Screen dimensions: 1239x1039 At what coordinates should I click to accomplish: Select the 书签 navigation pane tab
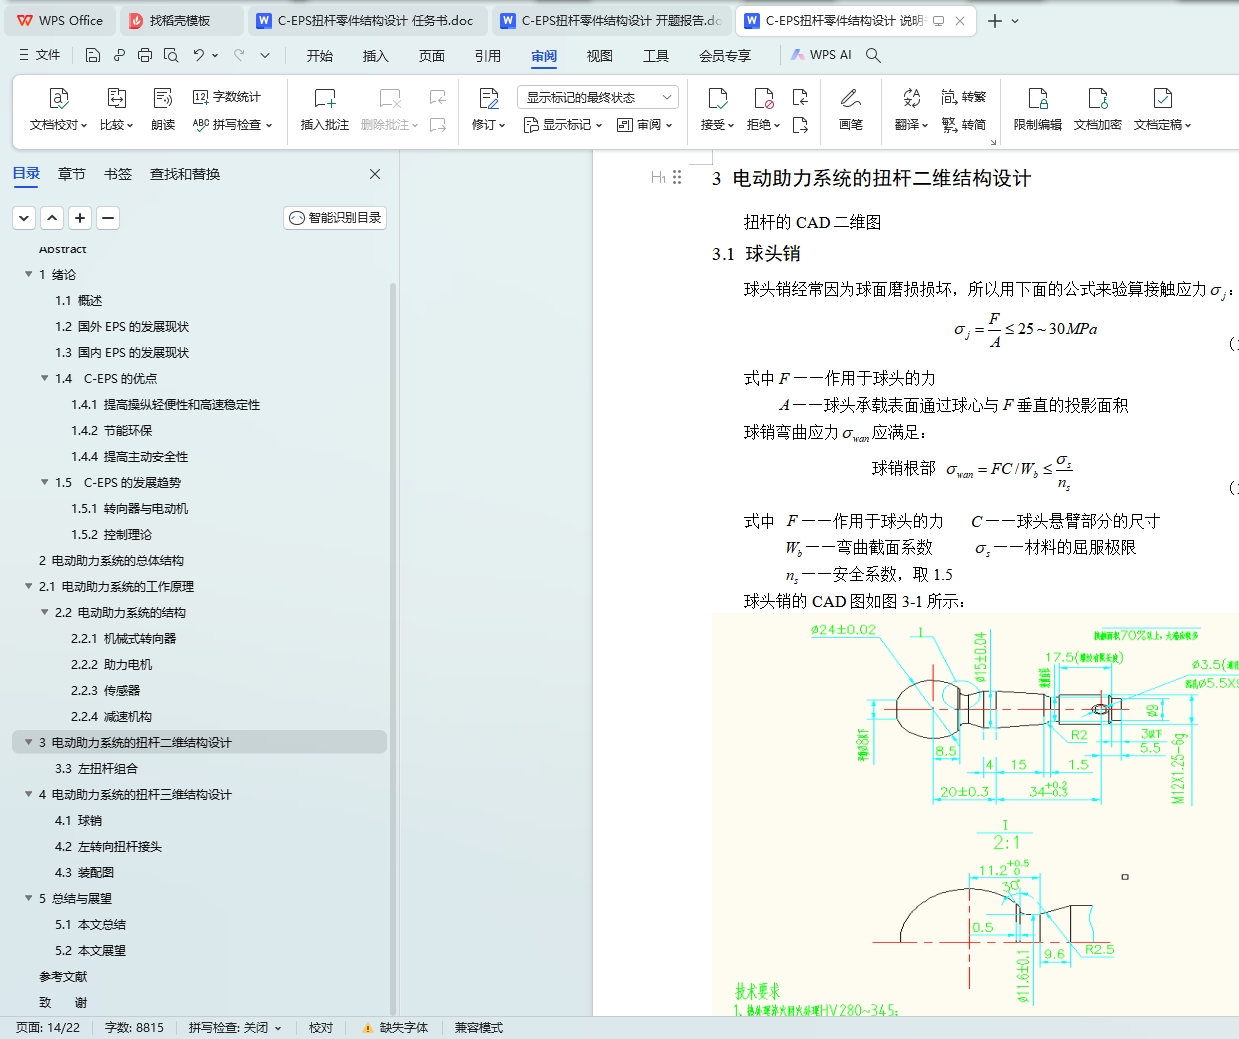click(x=118, y=174)
